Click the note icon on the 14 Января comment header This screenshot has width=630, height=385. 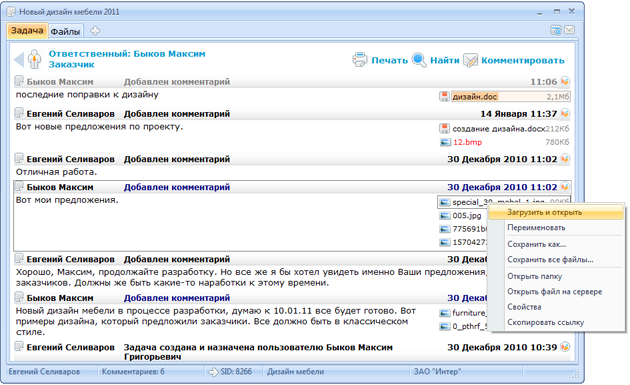[x=19, y=113]
